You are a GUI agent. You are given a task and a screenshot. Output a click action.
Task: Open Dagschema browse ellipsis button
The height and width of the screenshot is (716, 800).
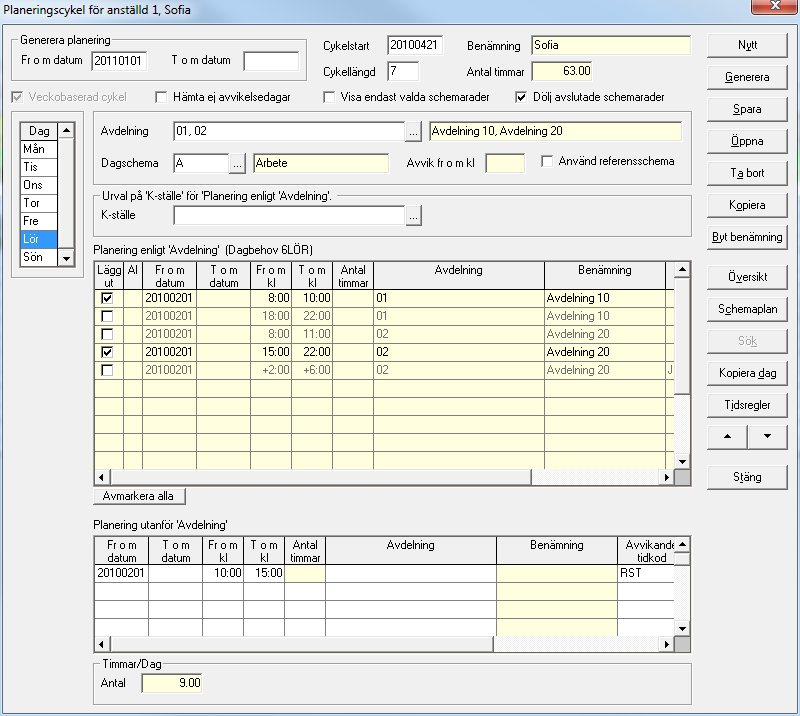(237, 164)
